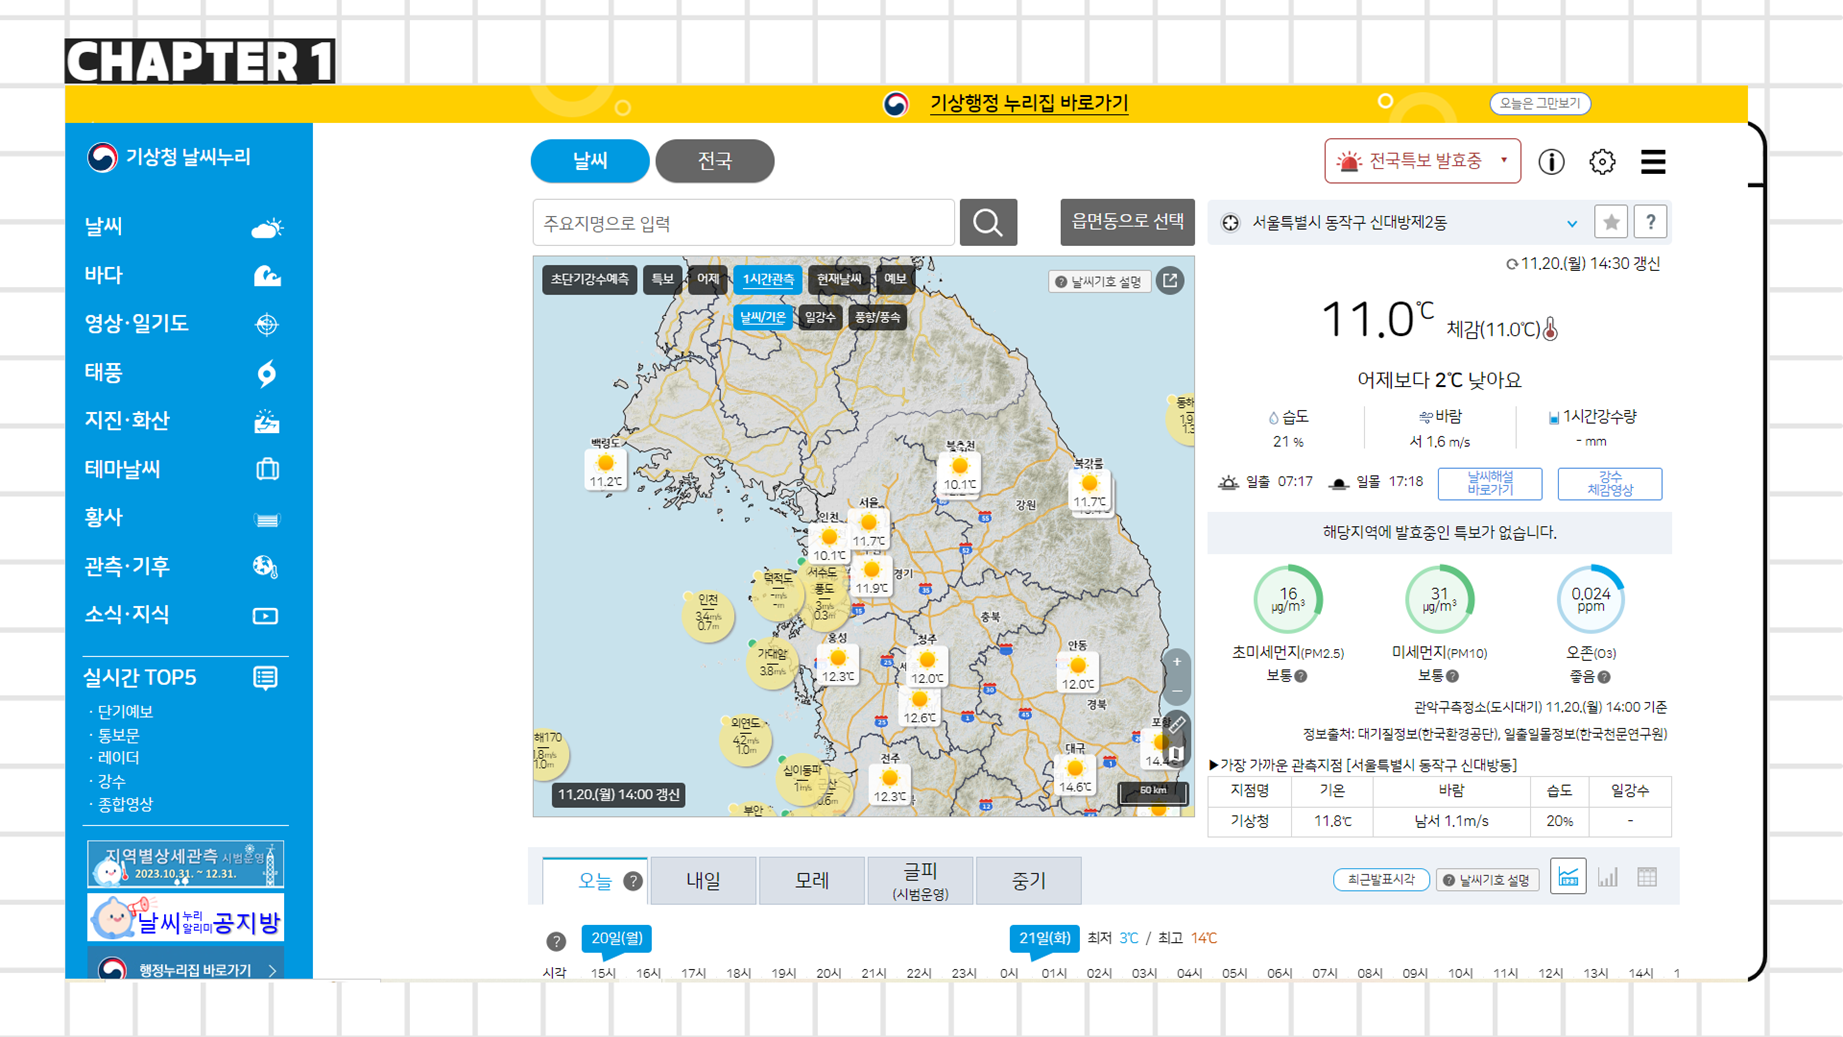Click the favorite star button
Image resolution: width=1843 pixels, height=1037 pixels.
point(1611,222)
